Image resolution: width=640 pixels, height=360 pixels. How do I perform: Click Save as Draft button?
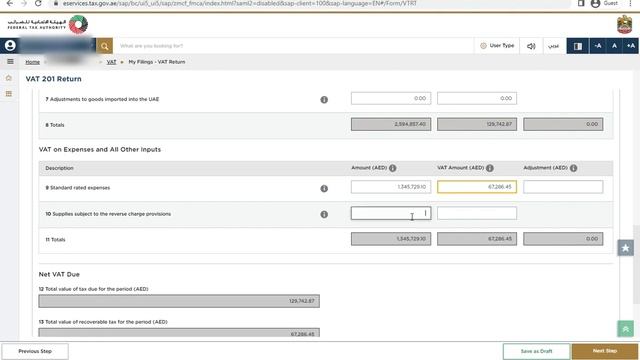tap(536, 351)
